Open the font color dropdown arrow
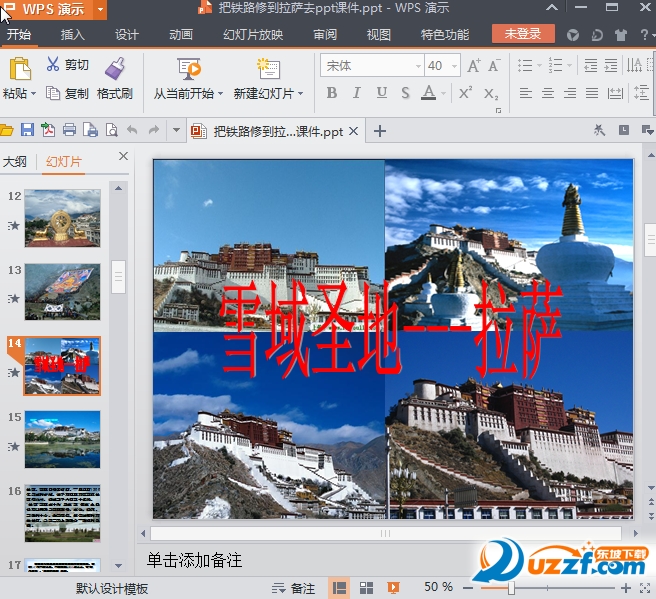Viewport: 656px width, 599px height. click(x=443, y=93)
